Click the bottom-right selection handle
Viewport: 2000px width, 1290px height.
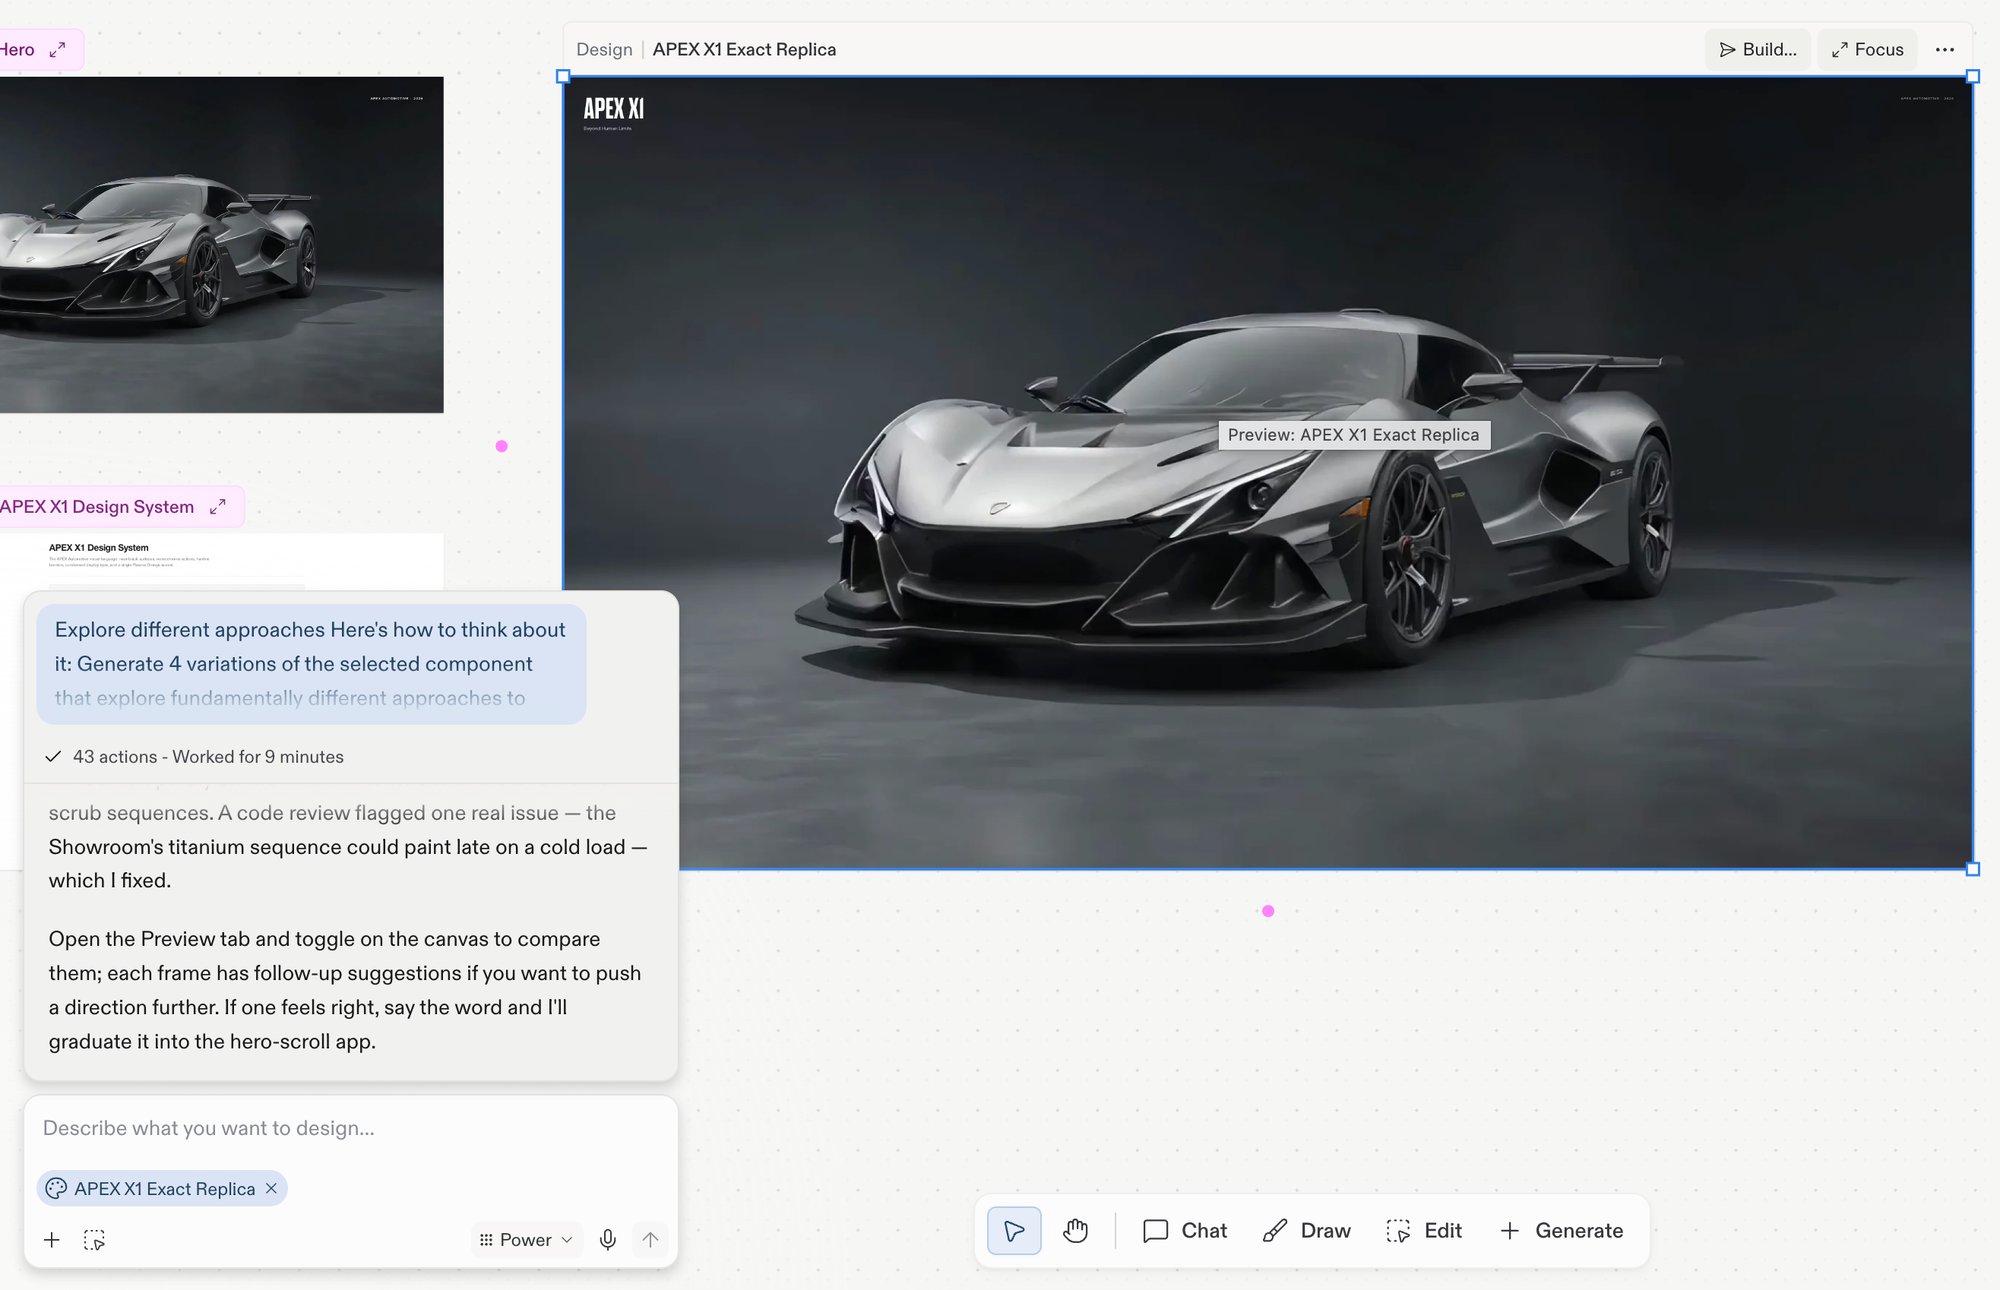tap(1973, 869)
